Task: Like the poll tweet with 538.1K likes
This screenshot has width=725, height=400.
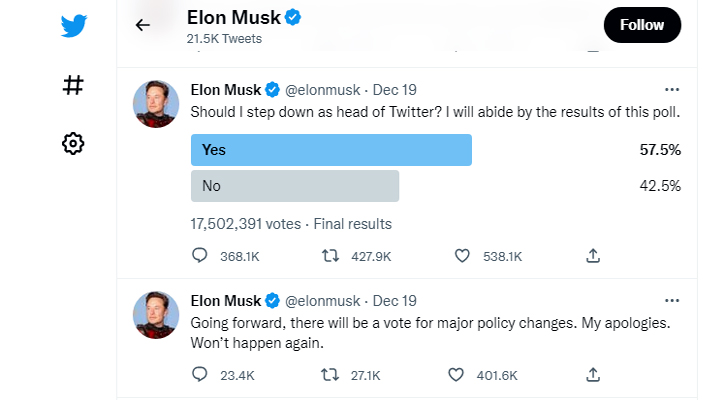Action: [462, 255]
